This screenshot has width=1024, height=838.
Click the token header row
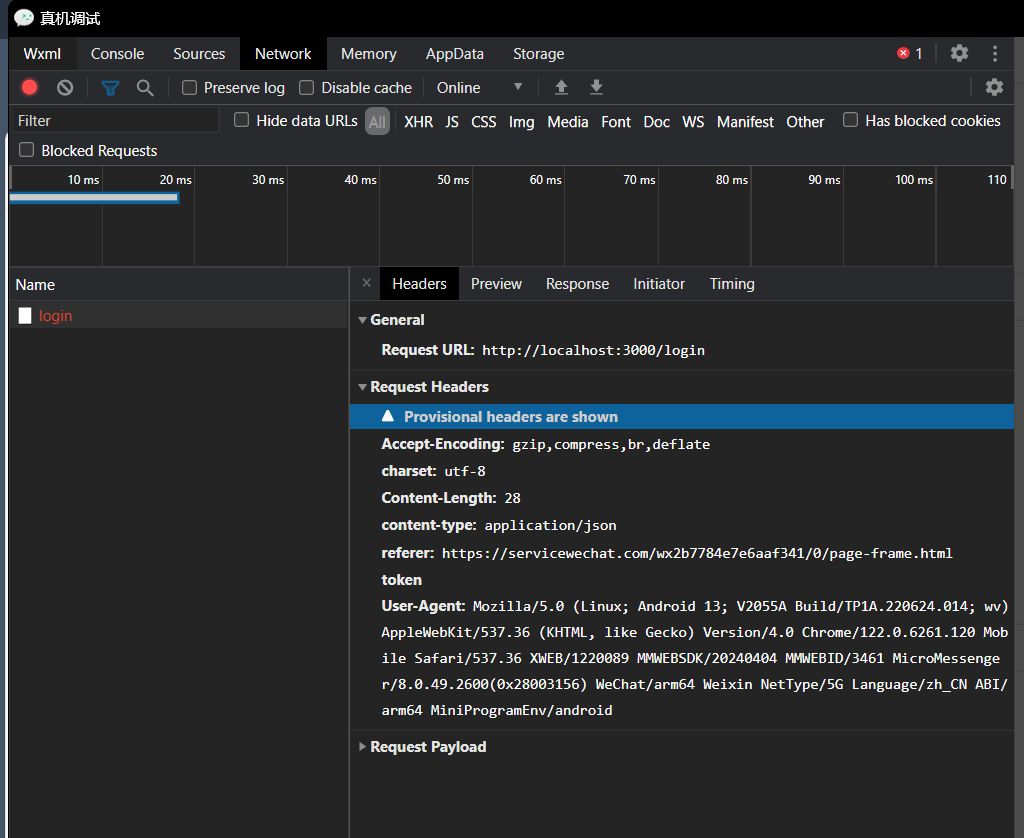[402, 580]
